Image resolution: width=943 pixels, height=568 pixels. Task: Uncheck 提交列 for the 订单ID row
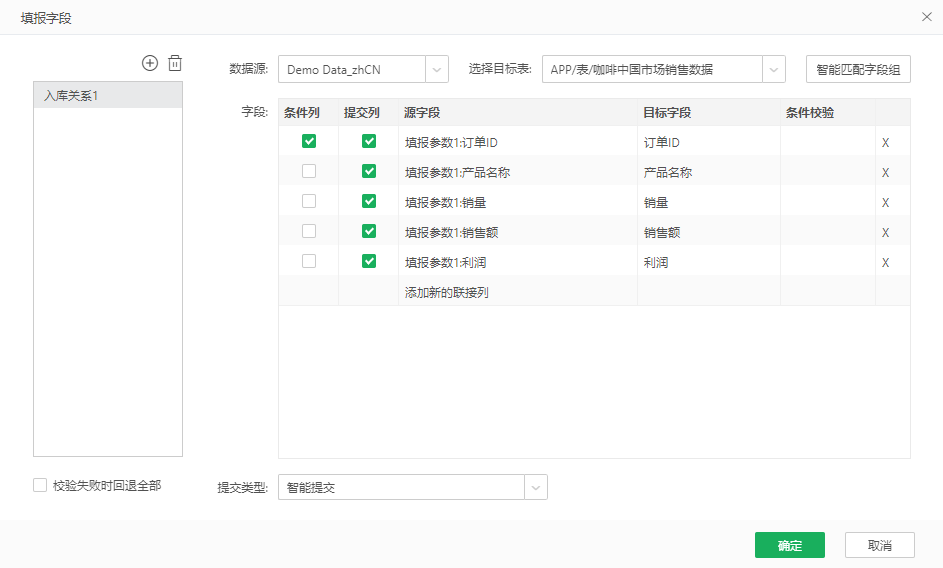click(x=369, y=141)
